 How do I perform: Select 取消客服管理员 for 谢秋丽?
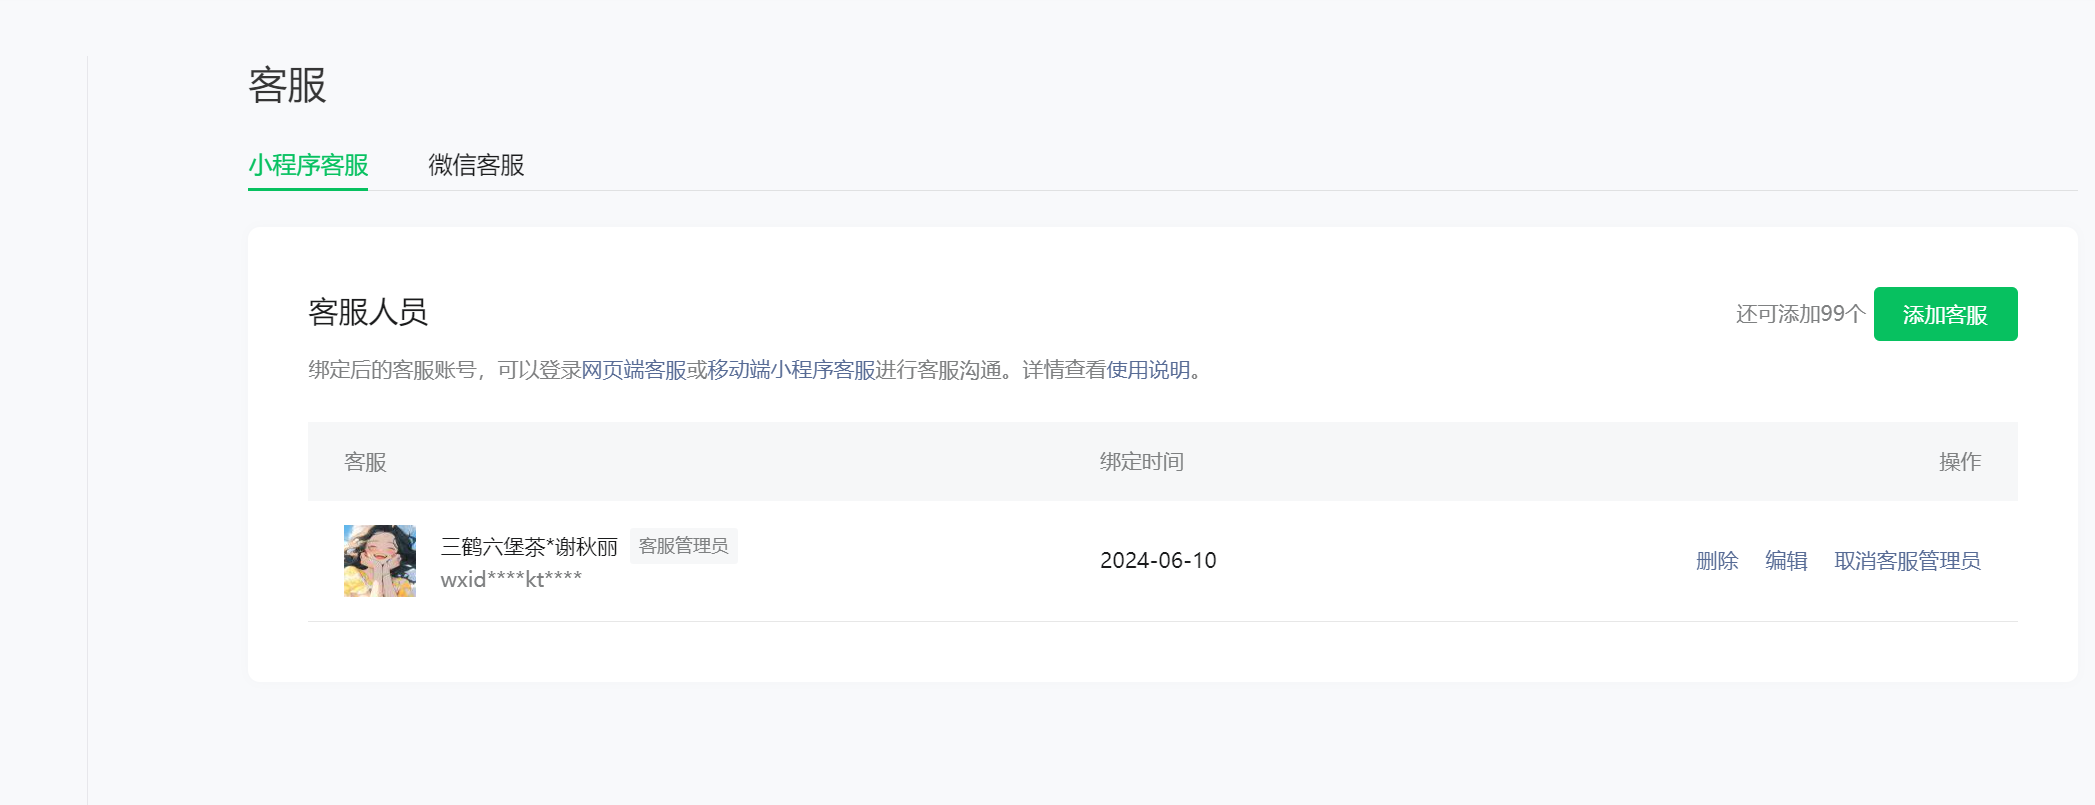tap(1907, 561)
